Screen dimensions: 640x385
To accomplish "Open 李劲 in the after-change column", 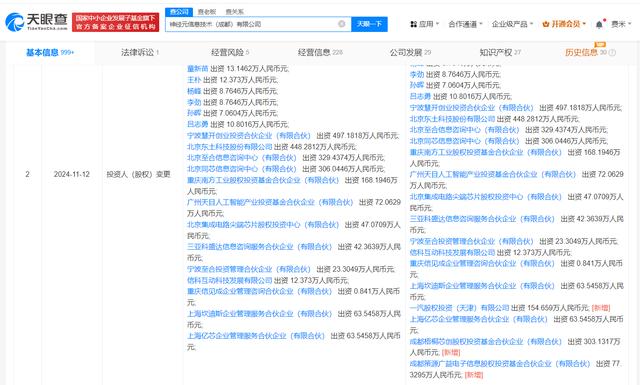I will 417,74.
